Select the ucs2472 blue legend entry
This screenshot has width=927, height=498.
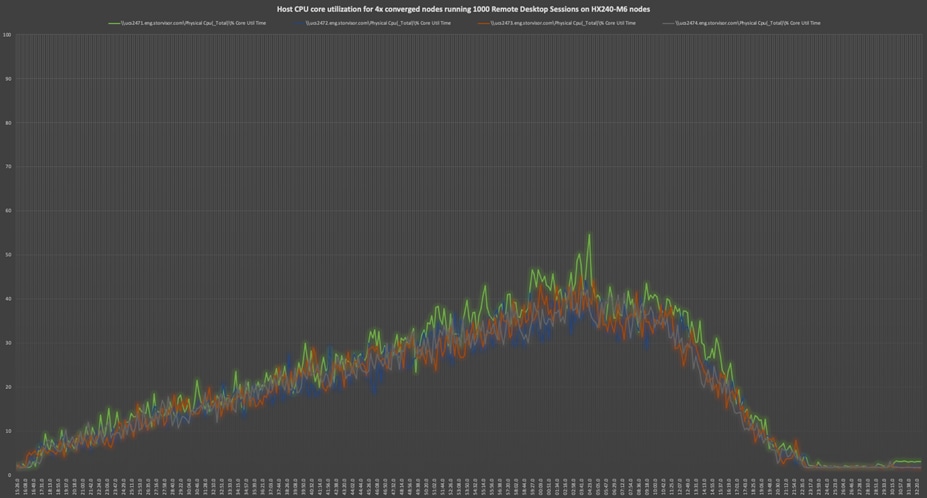coord(372,23)
